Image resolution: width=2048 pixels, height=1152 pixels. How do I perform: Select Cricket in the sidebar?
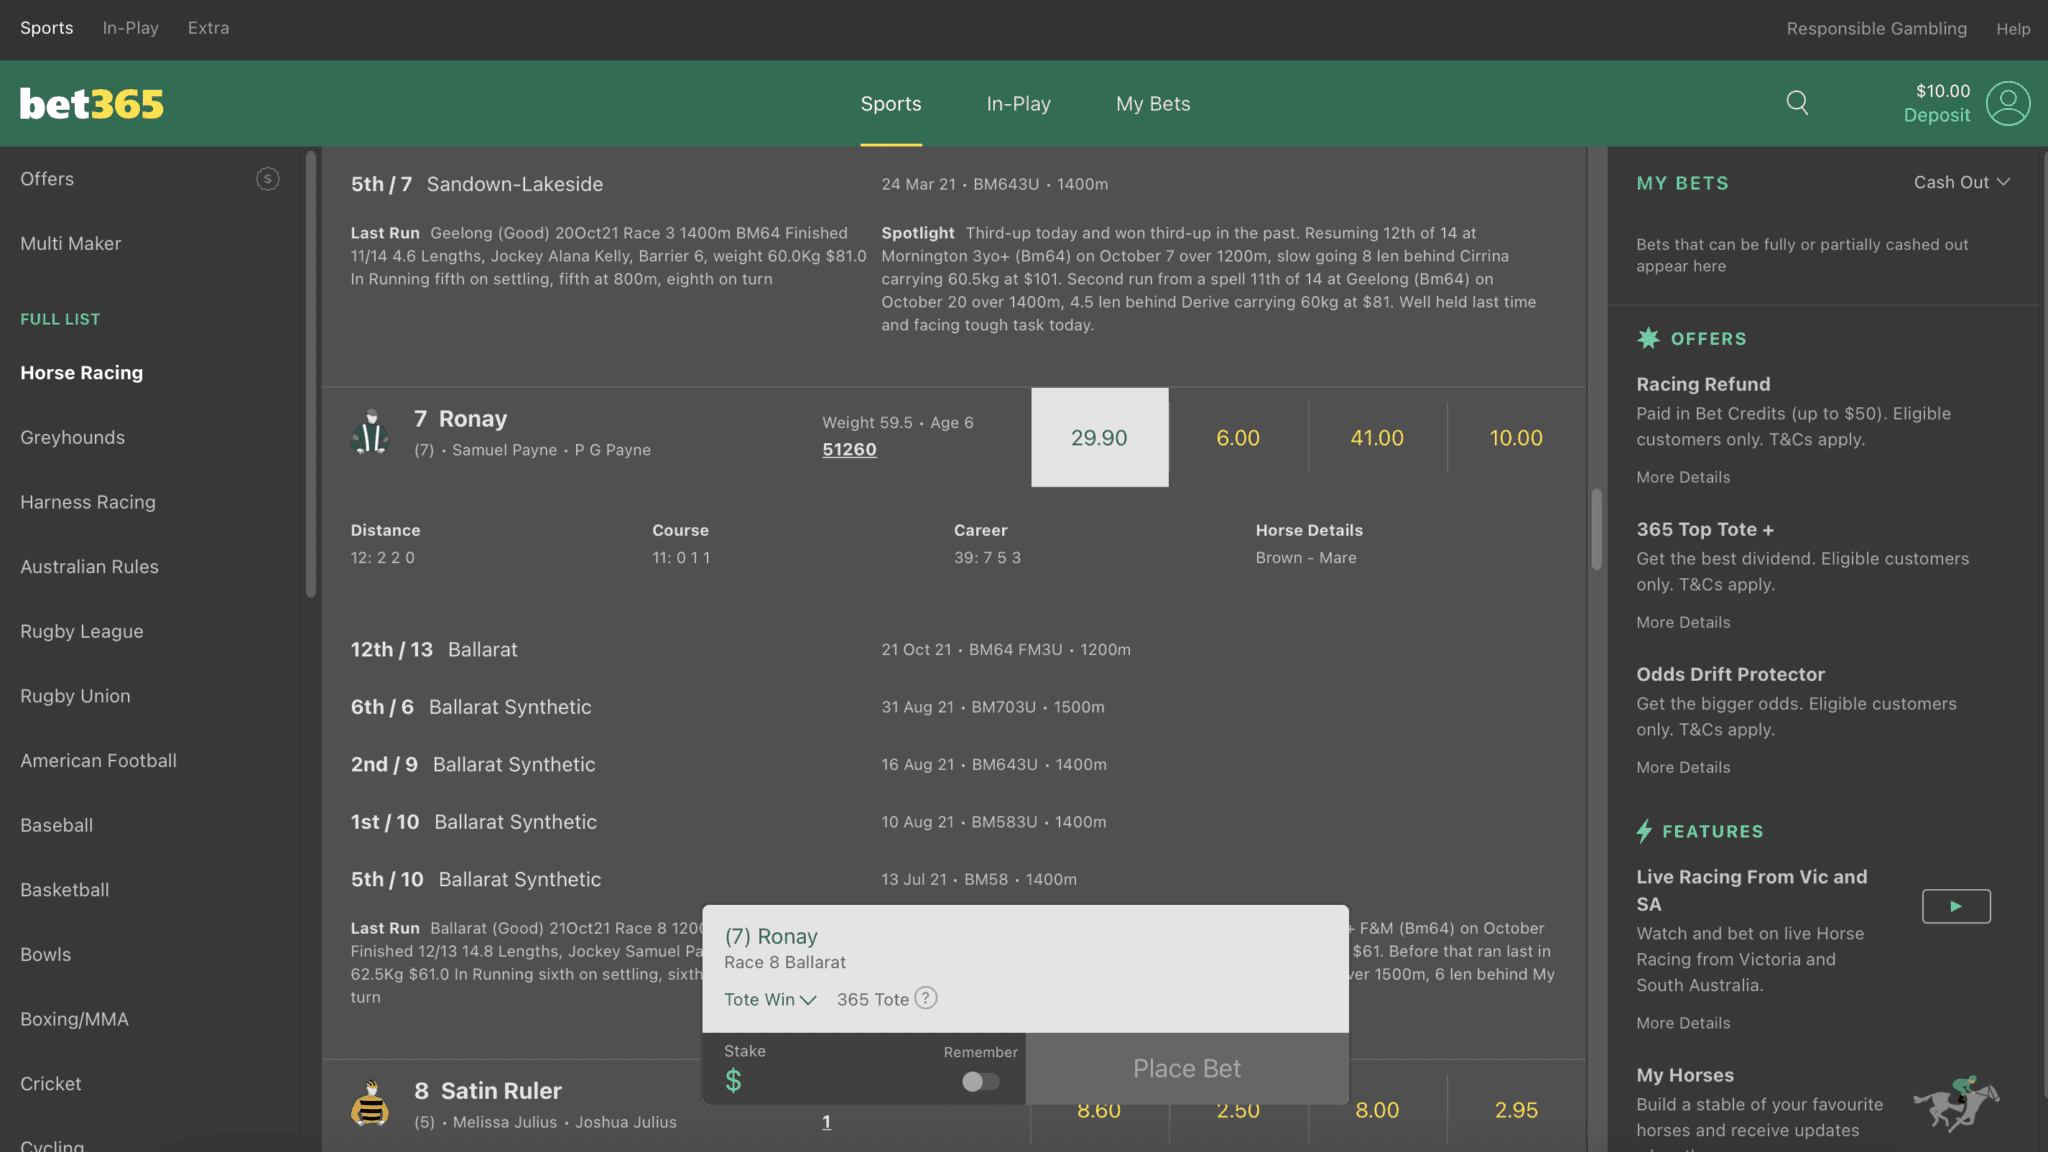[50, 1084]
